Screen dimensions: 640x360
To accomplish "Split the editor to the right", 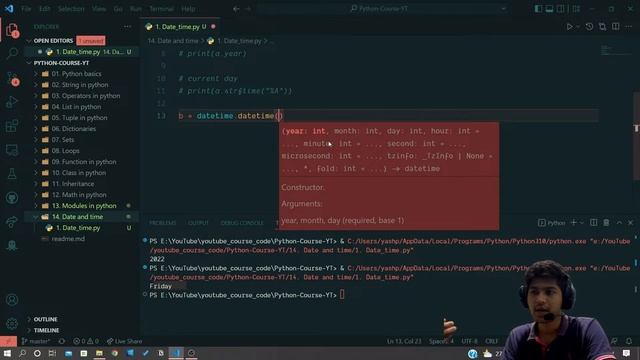I will [616, 27].
